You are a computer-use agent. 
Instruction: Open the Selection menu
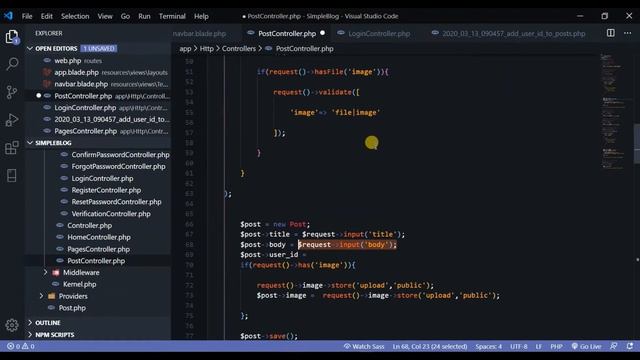[75, 16]
